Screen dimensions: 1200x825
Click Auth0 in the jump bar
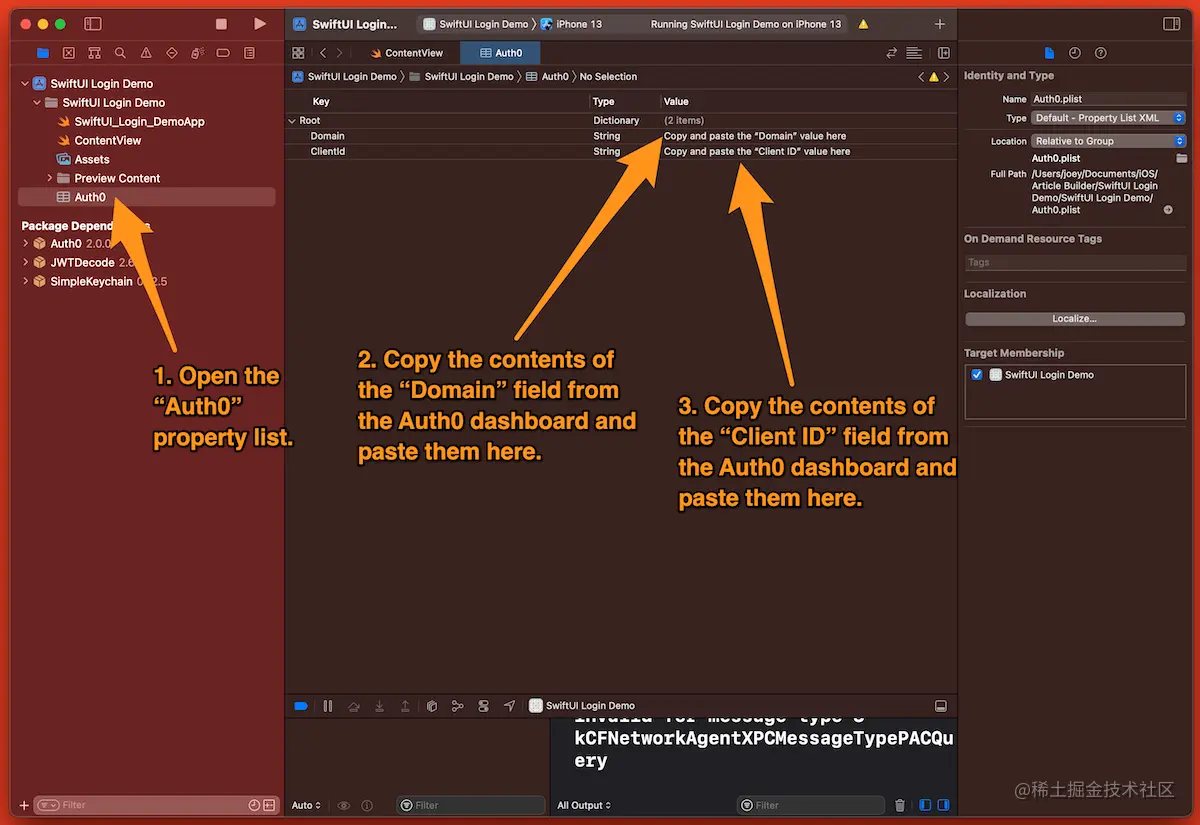tap(547, 76)
